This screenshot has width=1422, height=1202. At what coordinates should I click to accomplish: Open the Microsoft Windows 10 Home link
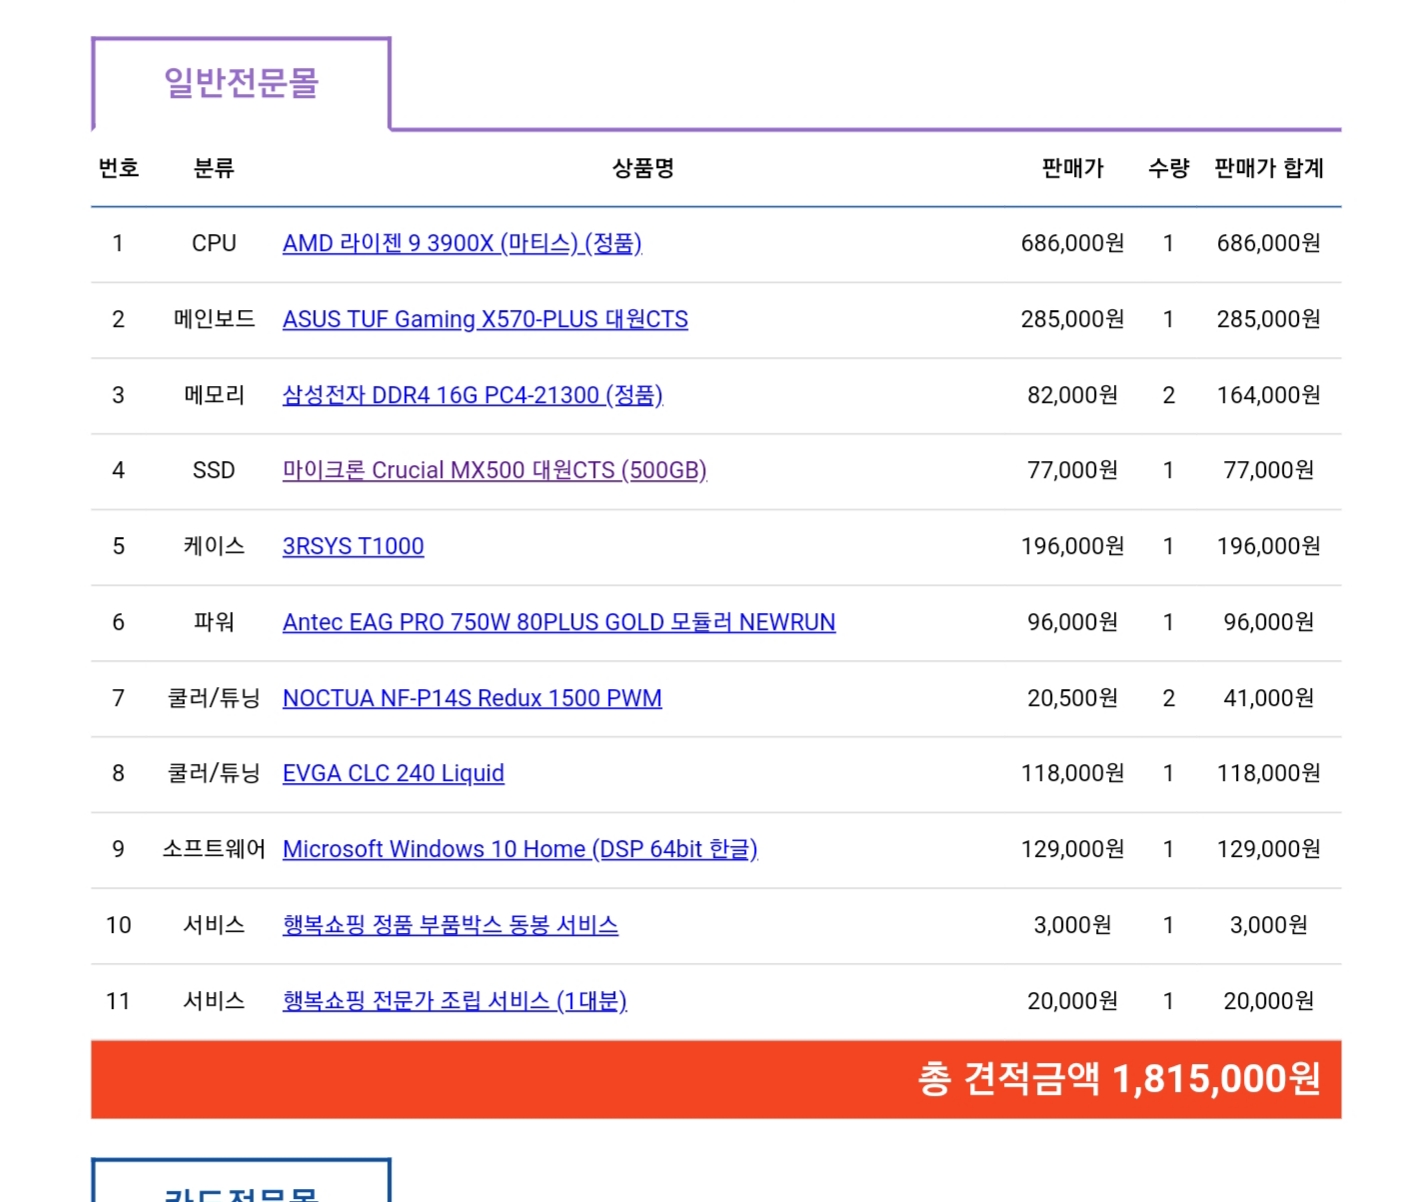pyautogui.click(x=520, y=849)
